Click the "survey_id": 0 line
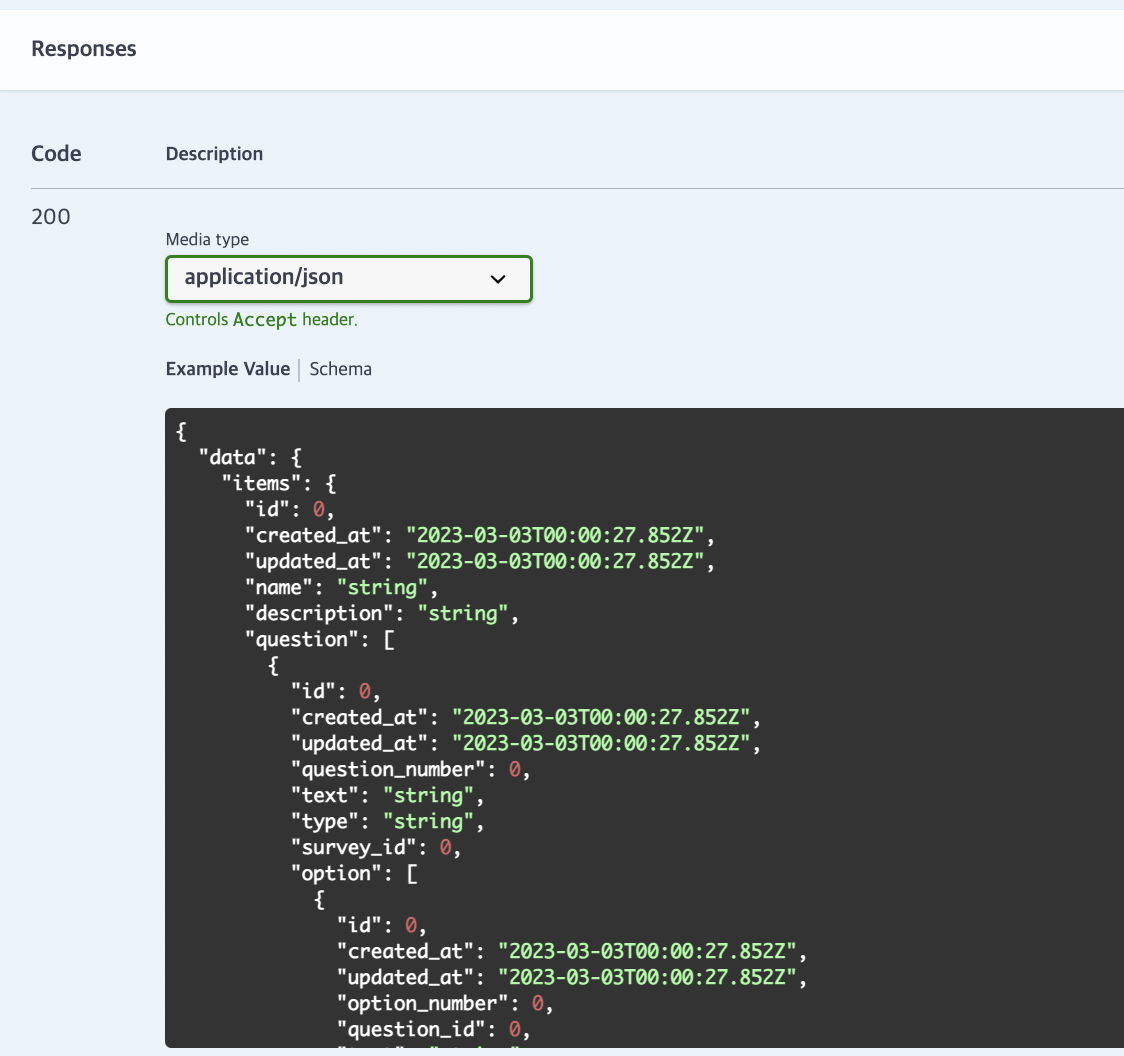 [376, 847]
